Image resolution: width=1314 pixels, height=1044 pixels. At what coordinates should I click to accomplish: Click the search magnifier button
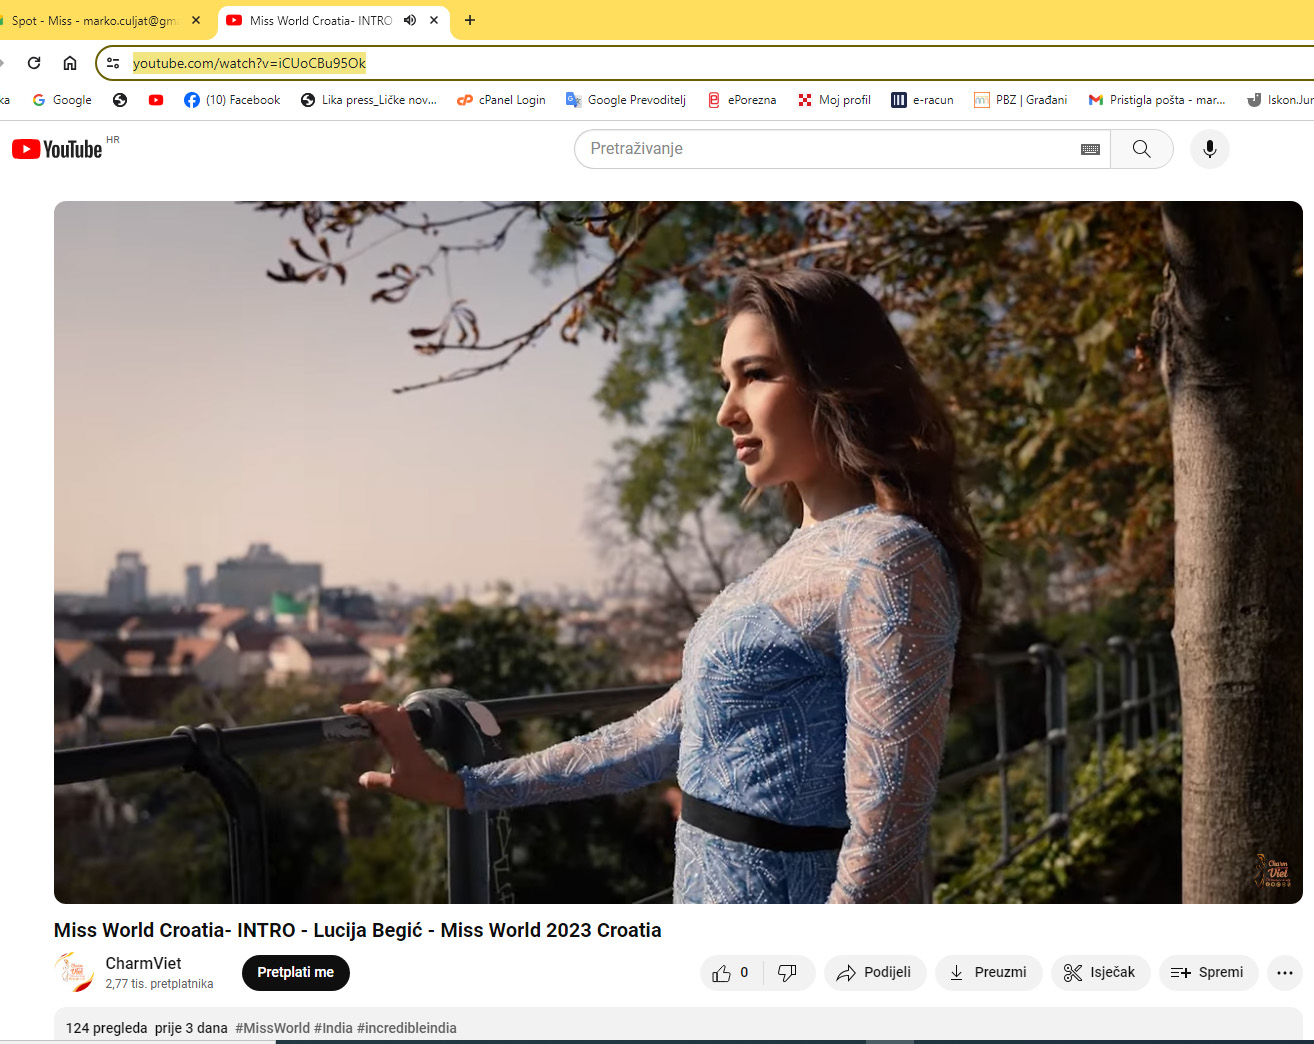[1141, 149]
